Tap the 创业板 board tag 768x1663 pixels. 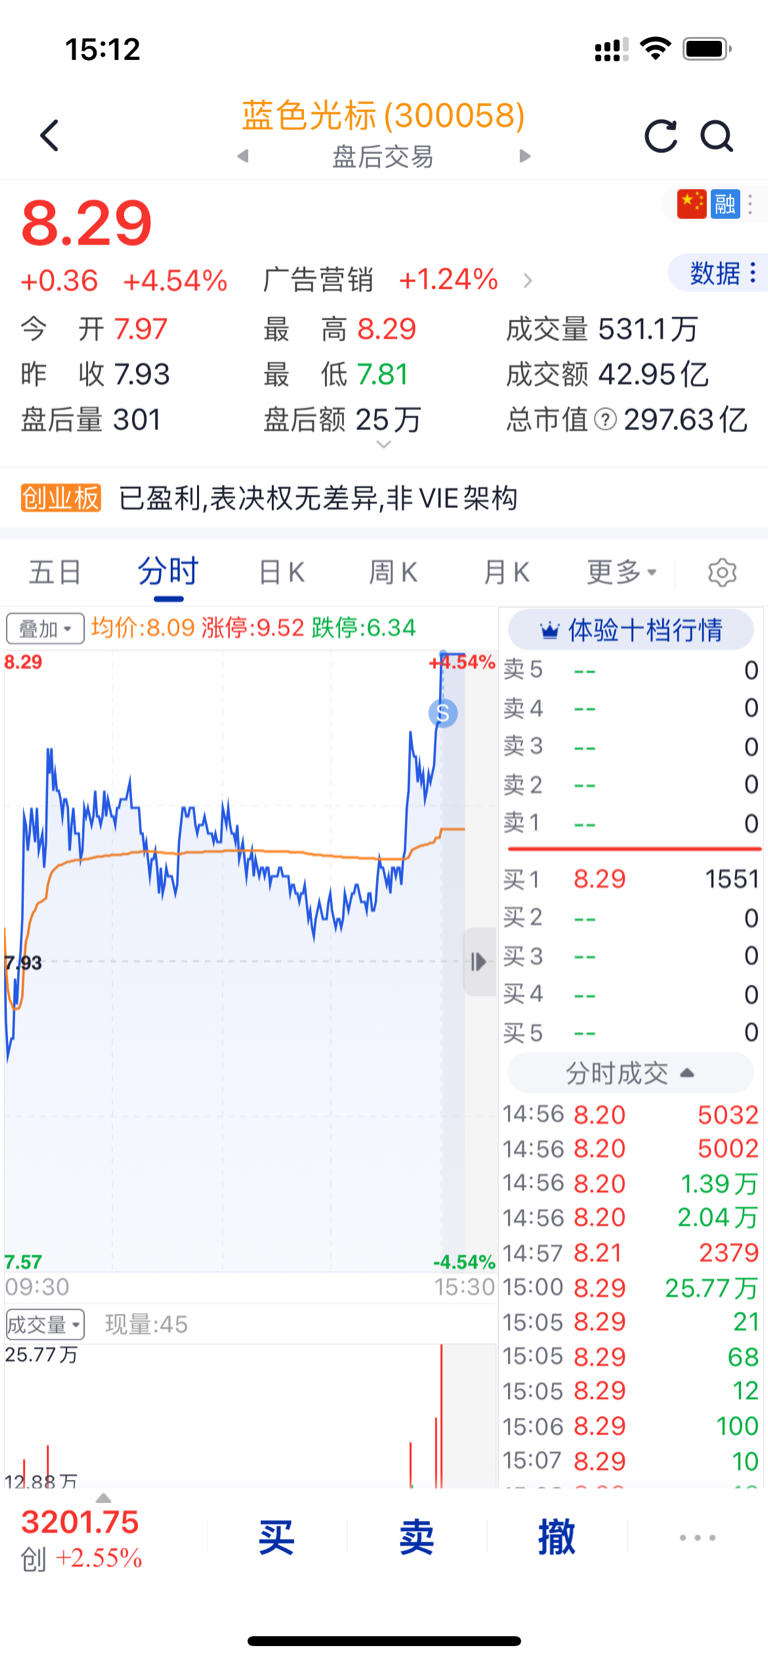pos(61,498)
